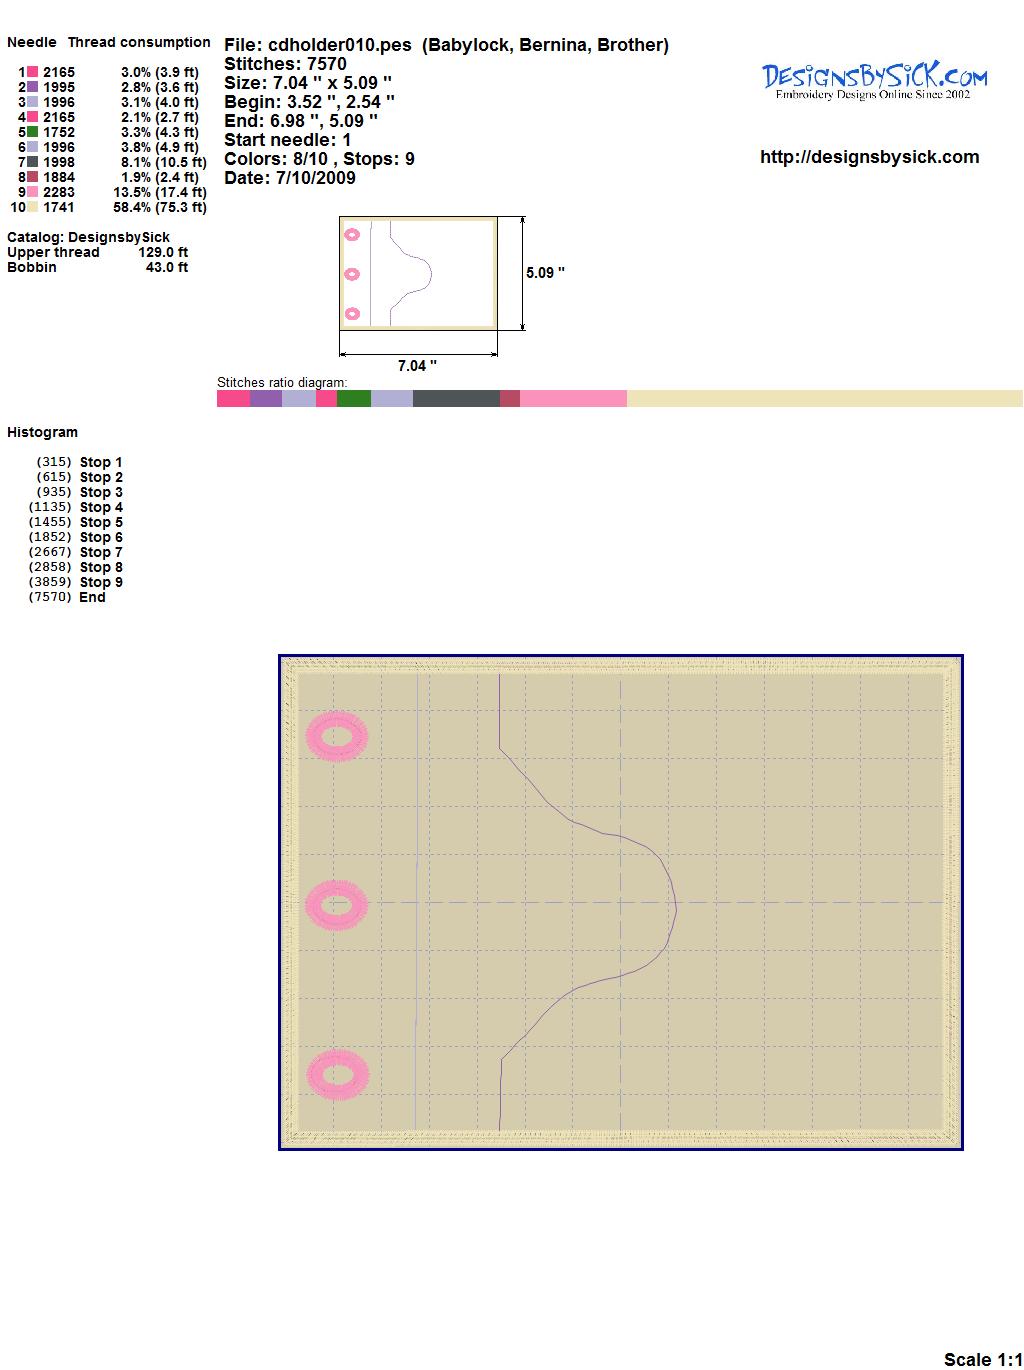The image size is (1024, 1370).
Task: Click the Scale 1:1 label
Action: click(982, 1359)
